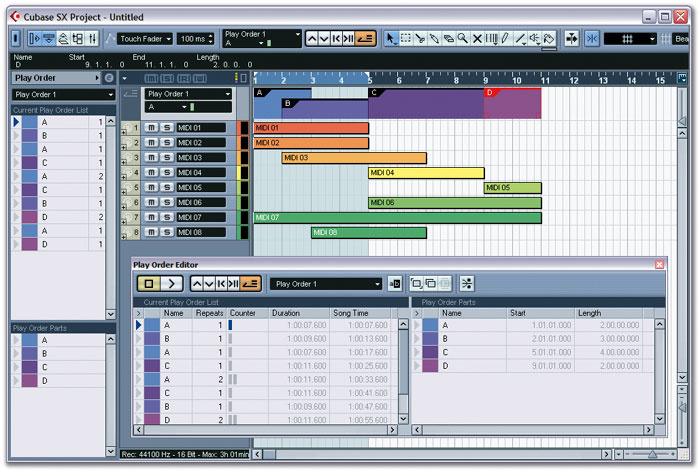
Task: Click the edit e button beside Play Order
Action: (x=109, y=78)
